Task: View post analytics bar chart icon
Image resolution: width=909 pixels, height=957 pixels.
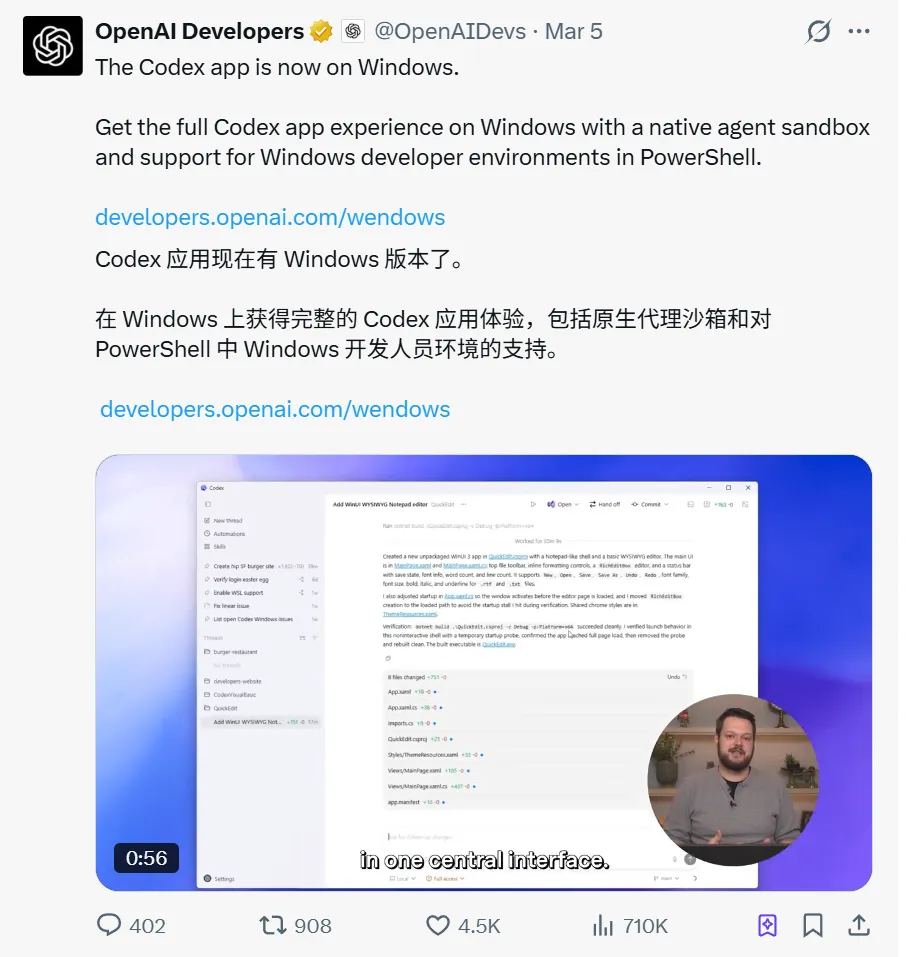Action: pos(603,925)
